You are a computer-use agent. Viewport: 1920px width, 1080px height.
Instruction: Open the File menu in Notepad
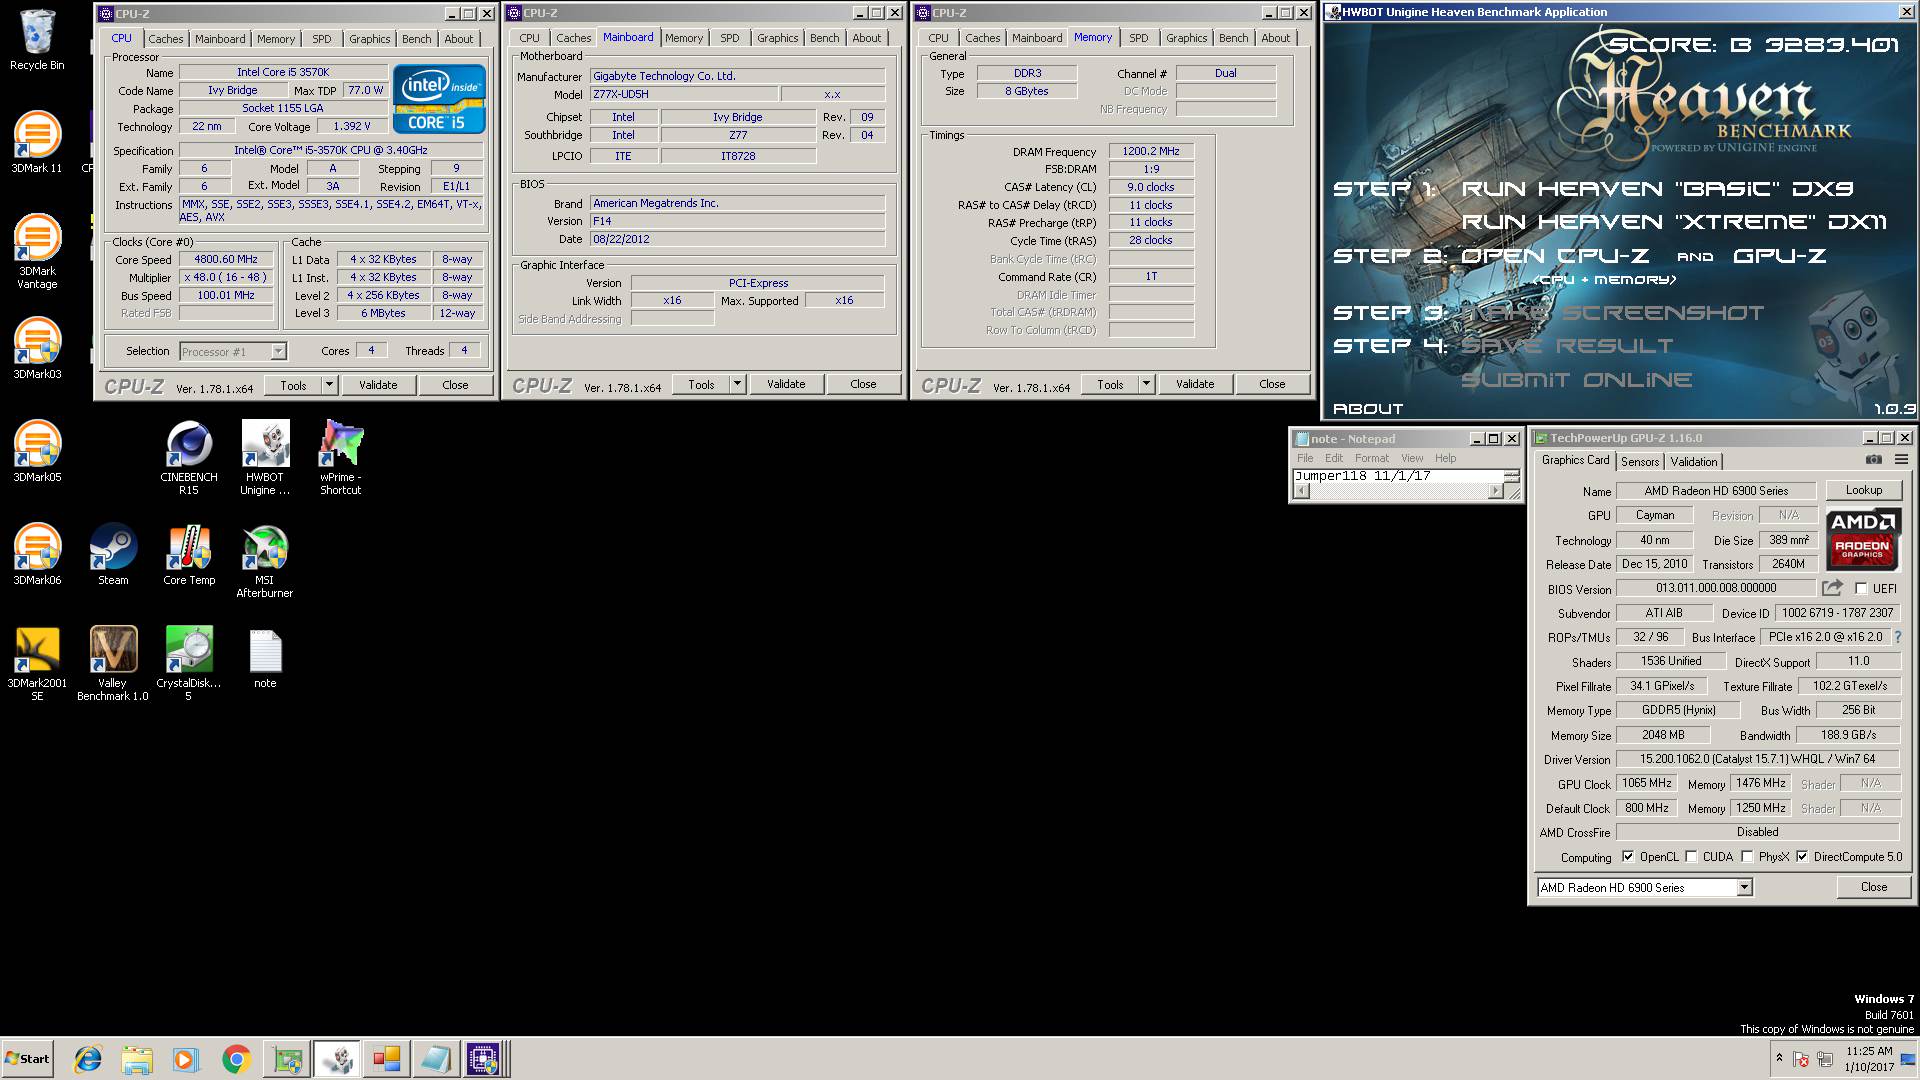tap(1305, 458)
